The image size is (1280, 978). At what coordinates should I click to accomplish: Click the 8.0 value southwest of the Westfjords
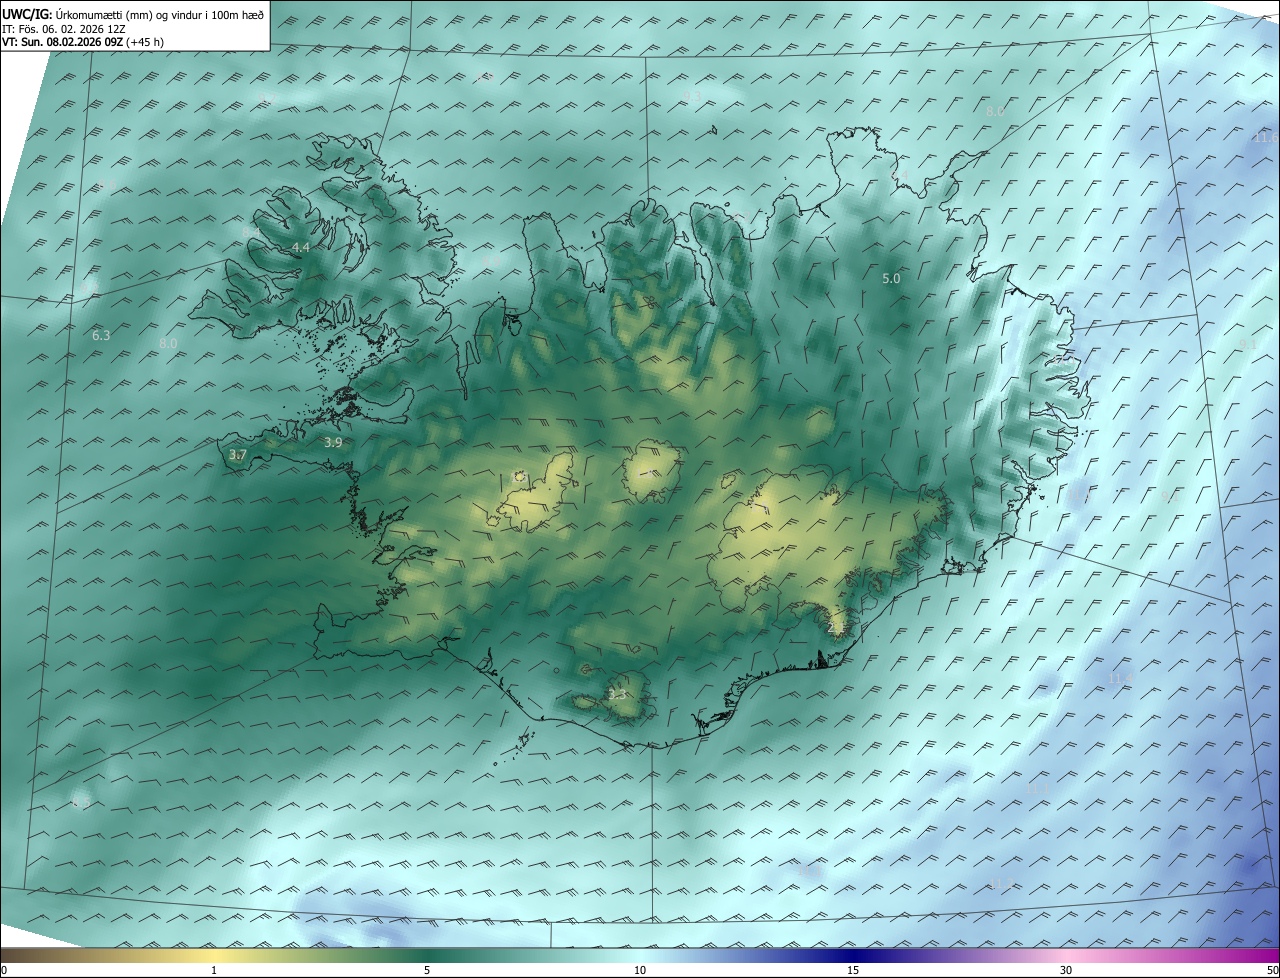pos(168,344)
